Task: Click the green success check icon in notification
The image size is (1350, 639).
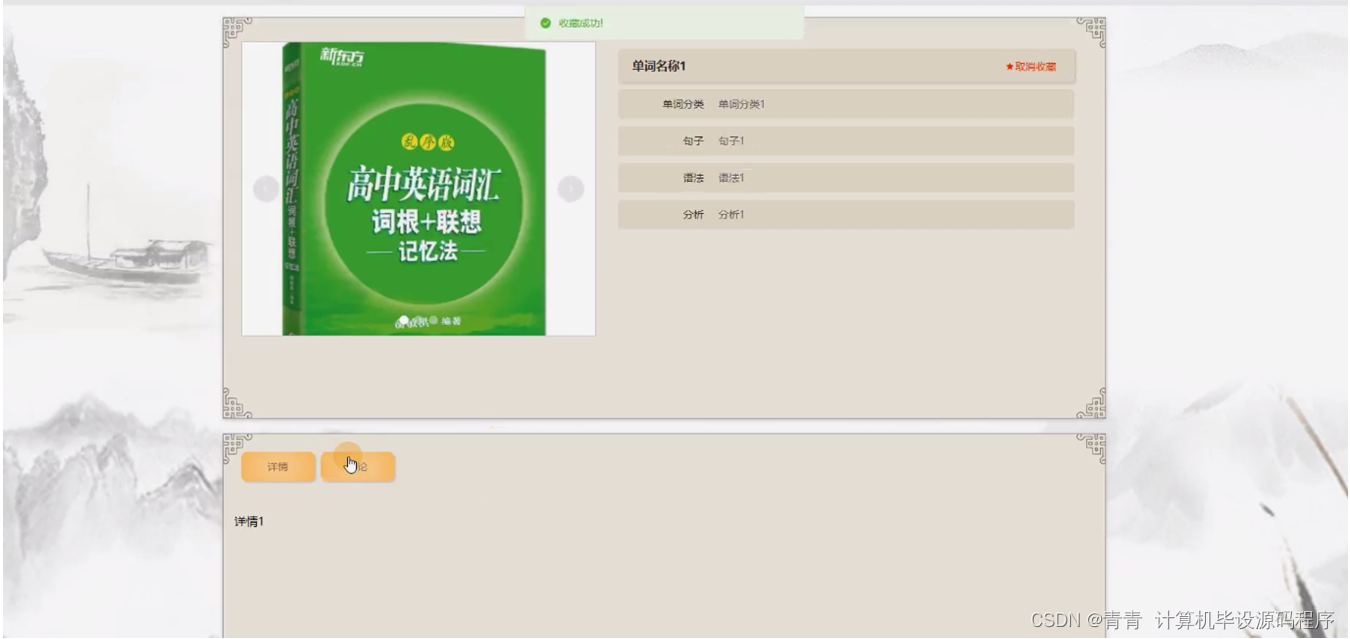Action: click(545, 23)
